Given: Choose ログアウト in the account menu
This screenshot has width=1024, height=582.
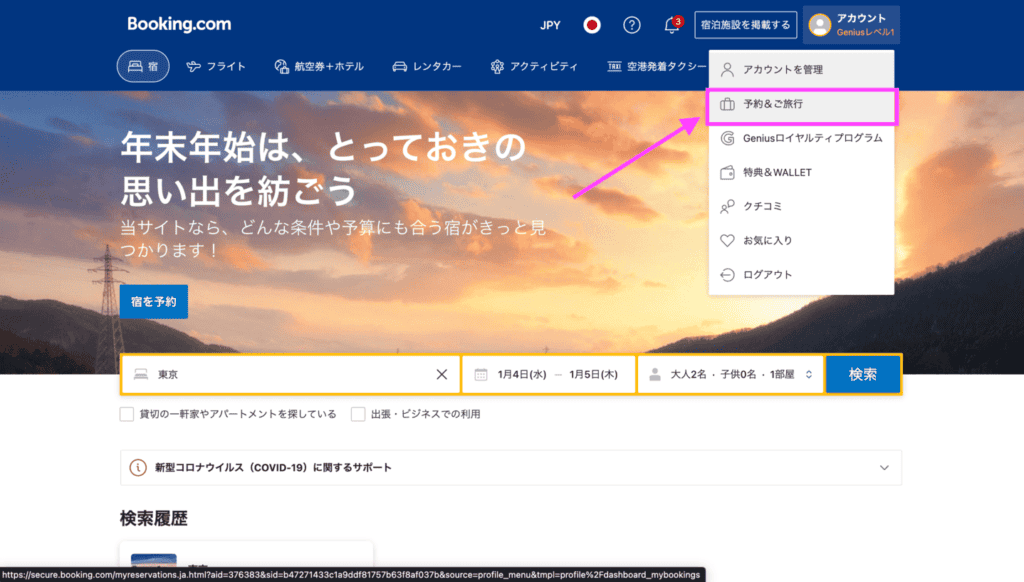Looking at the screenshot, I should tap(767, 275).
